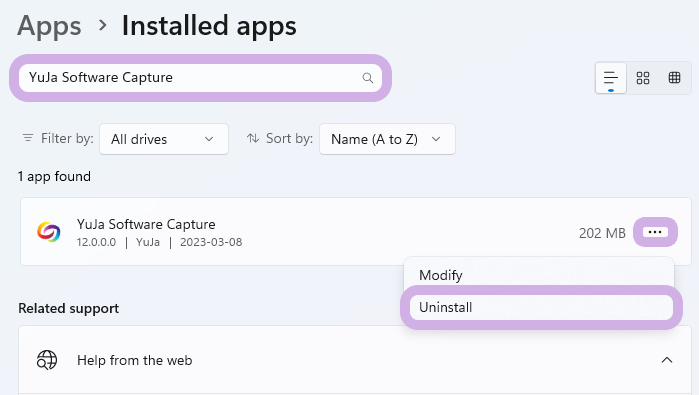Click the Sort by label
Viewport: 699px width, 395px height.
click(289, 139)
